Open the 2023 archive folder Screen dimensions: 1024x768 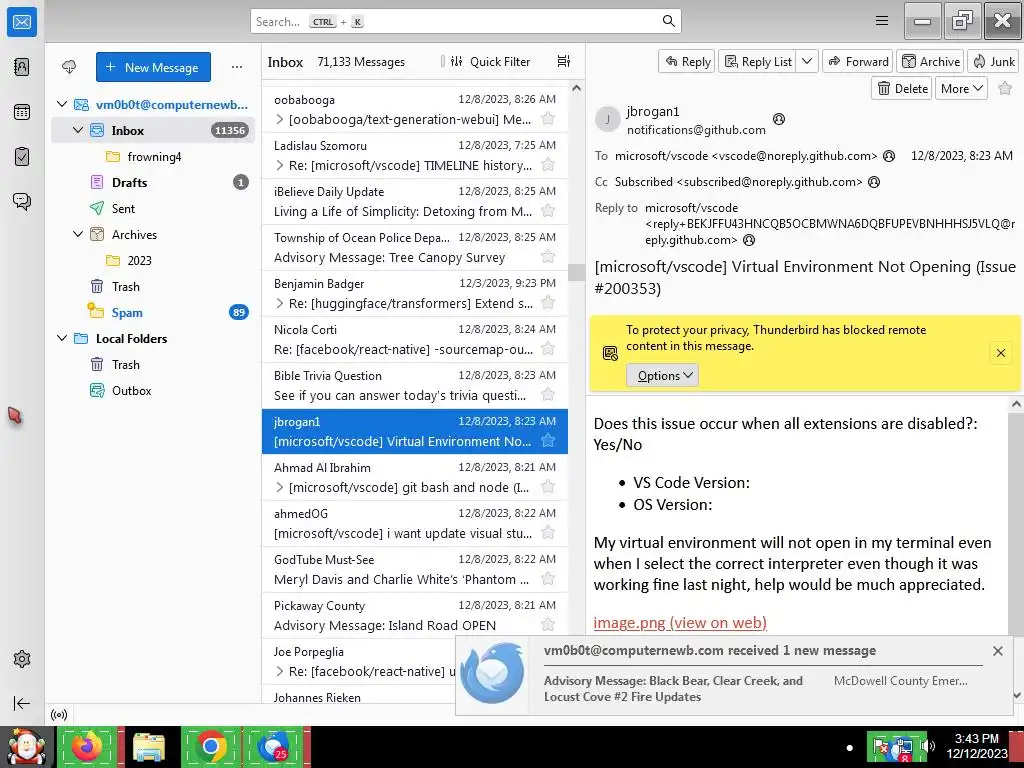pyautogui.click(x=153, y=260)
